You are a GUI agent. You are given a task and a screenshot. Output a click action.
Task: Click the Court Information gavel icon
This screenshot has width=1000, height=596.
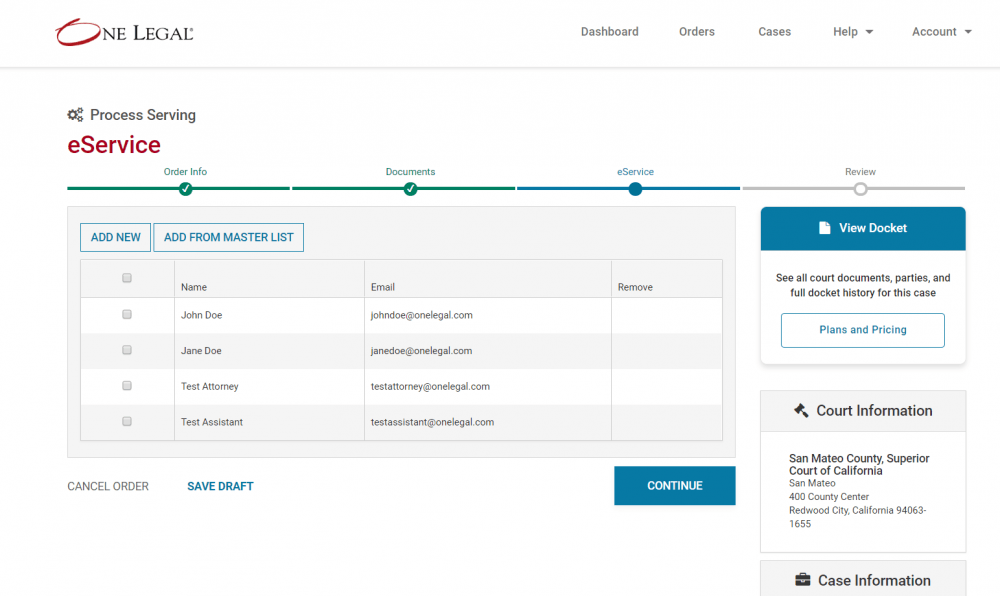pyautogui.click(x=801, y=411)
